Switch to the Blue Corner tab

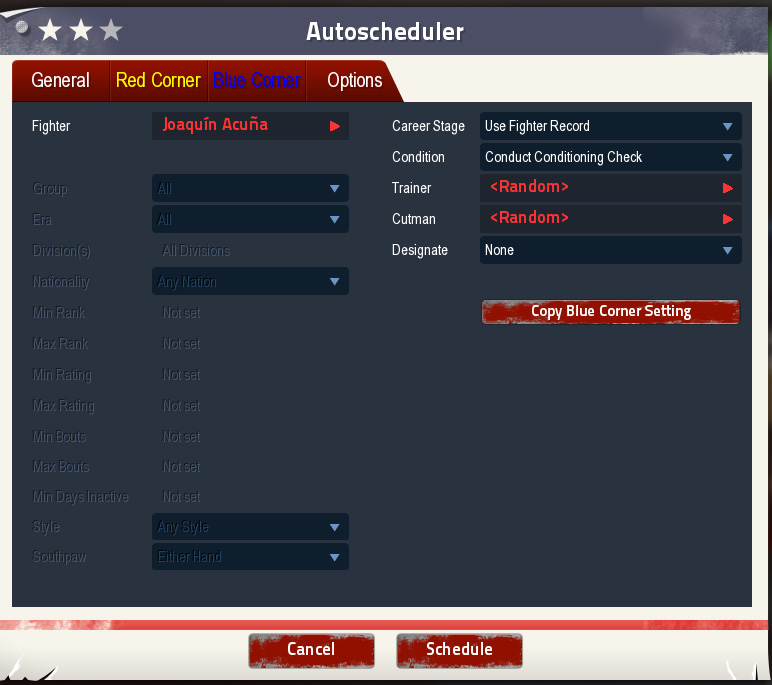256,81
